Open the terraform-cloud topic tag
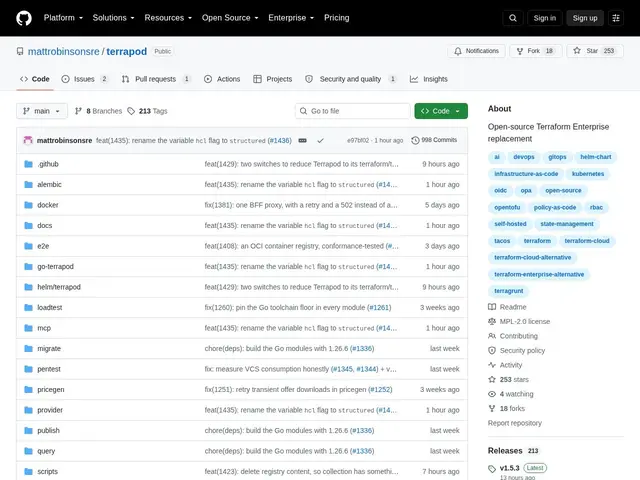The image size is (640, 480). 587,241
